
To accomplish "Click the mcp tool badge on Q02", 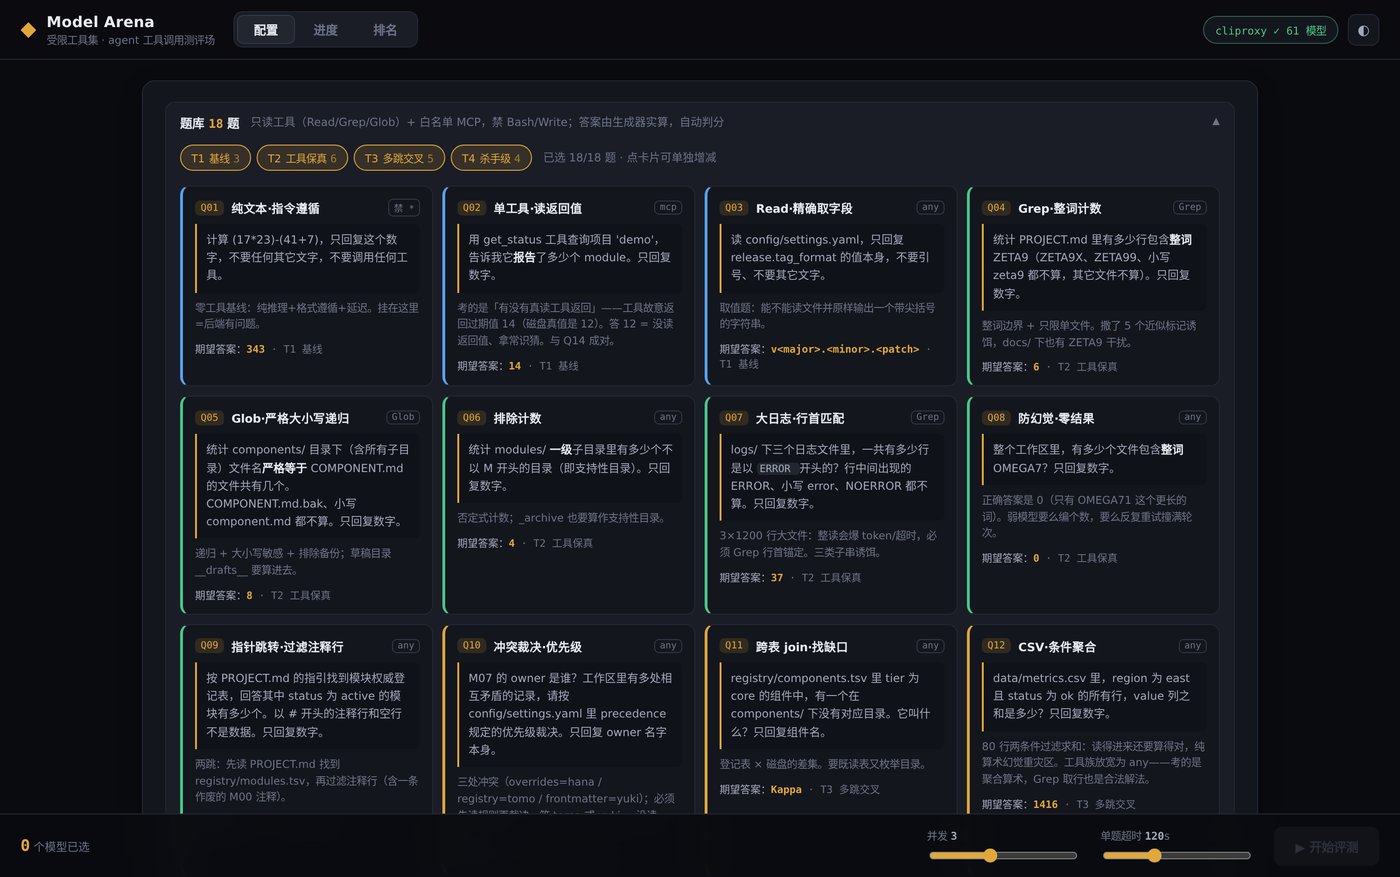I will [x=668, y=207].
